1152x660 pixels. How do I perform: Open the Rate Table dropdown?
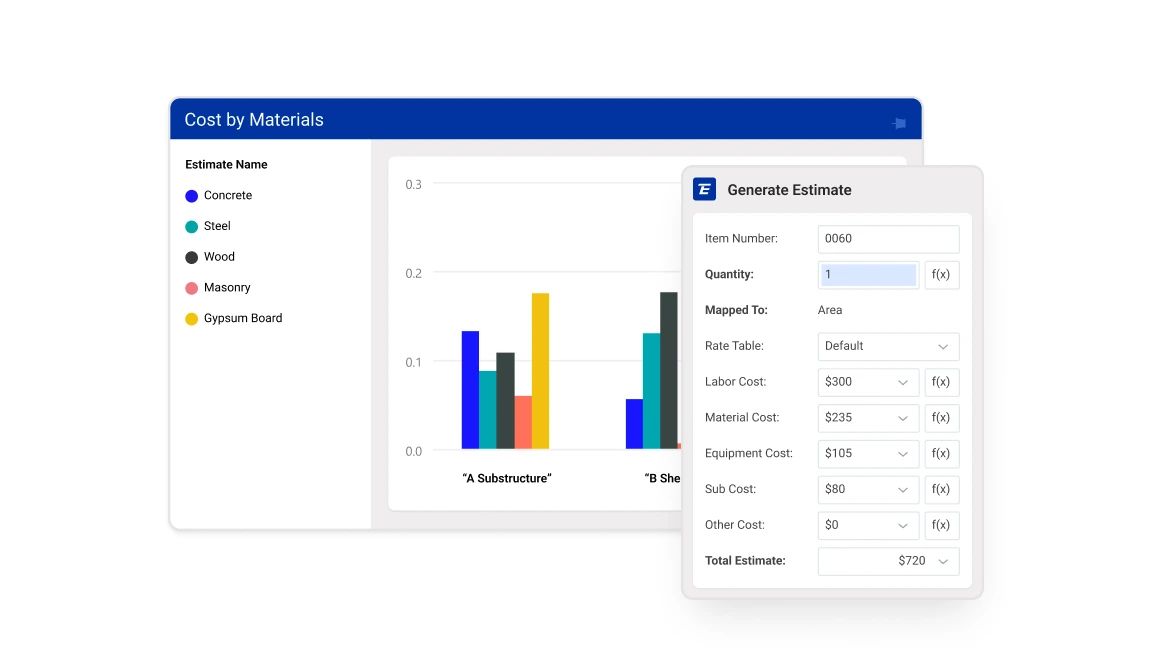point(888,346)
